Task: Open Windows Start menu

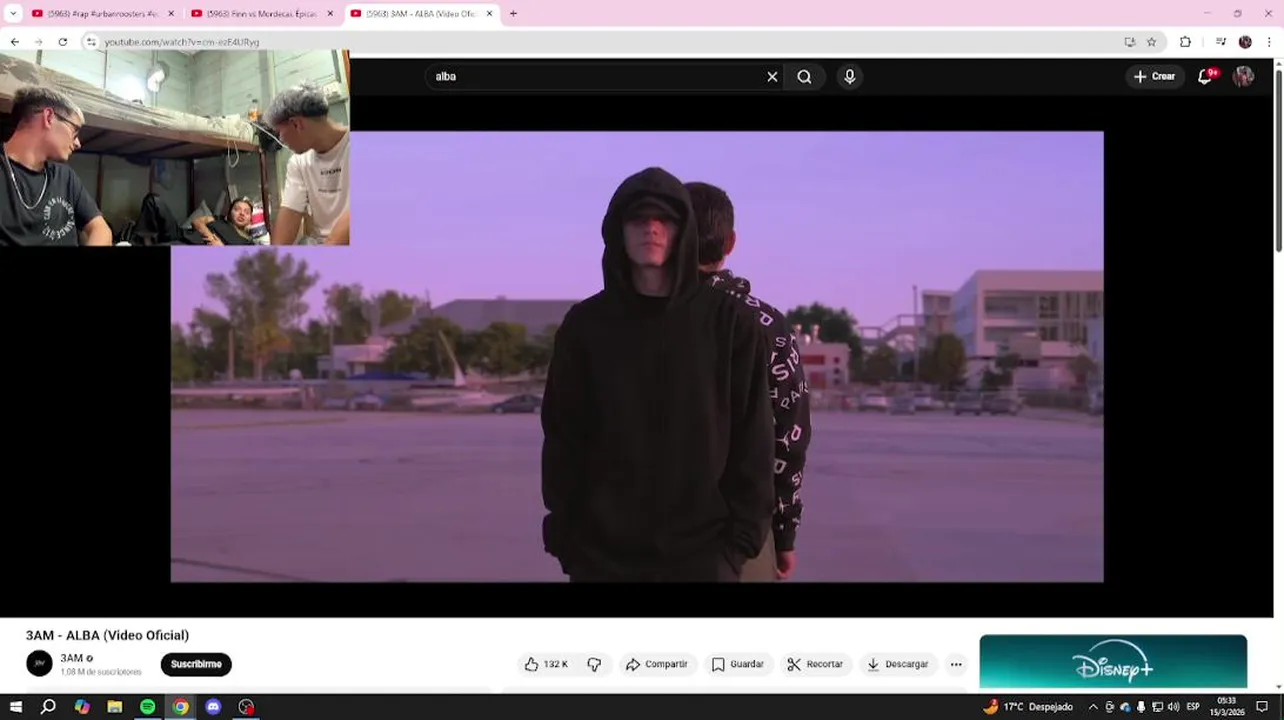Action: coord(15,707)
